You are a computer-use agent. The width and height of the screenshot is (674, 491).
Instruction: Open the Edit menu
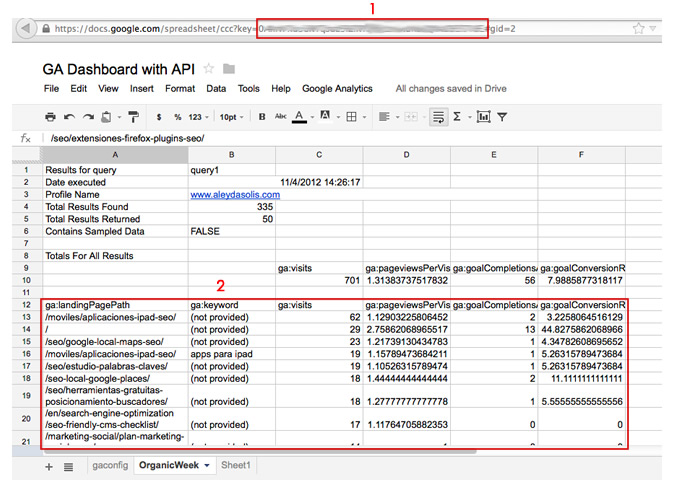click(79, 89)
